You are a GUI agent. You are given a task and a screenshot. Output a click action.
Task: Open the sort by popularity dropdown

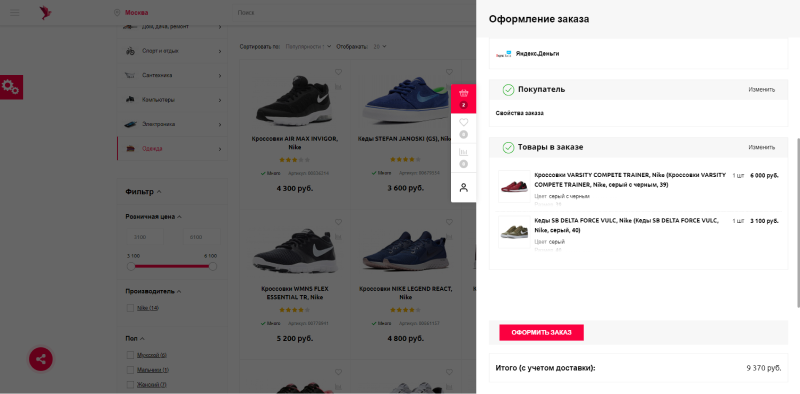pyautogui.click(x=308, y=46)
